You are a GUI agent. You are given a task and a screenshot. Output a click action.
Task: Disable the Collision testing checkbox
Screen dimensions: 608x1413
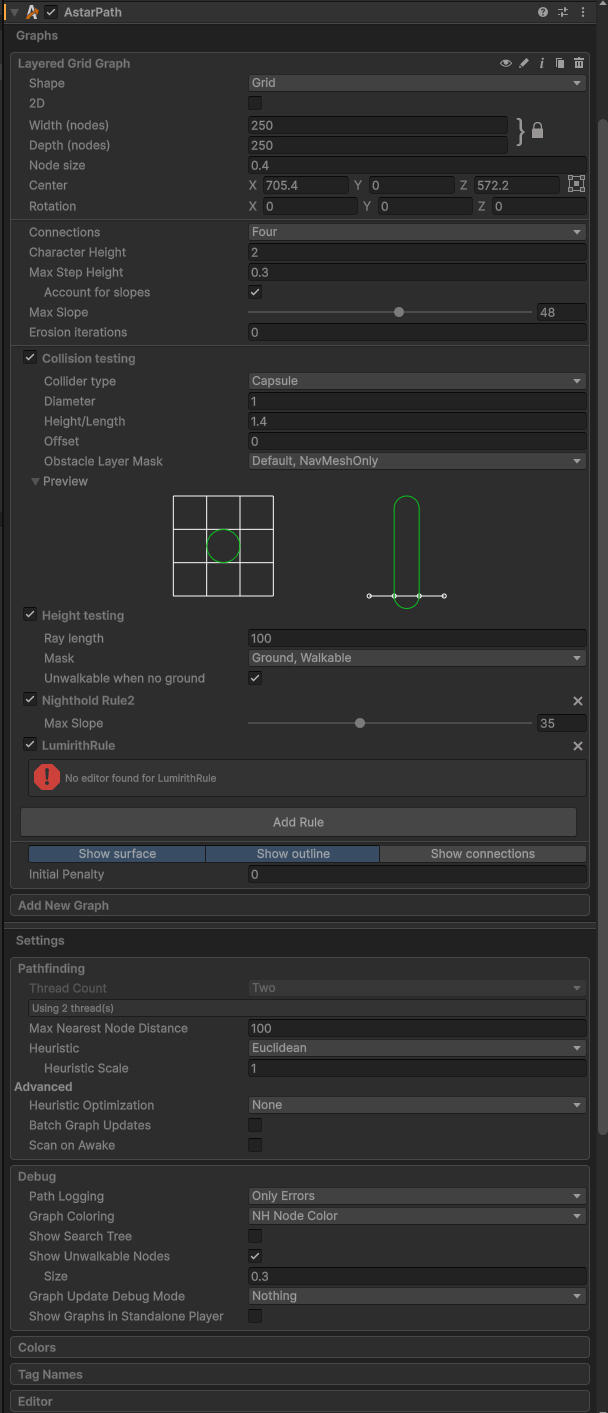(30, 358)
